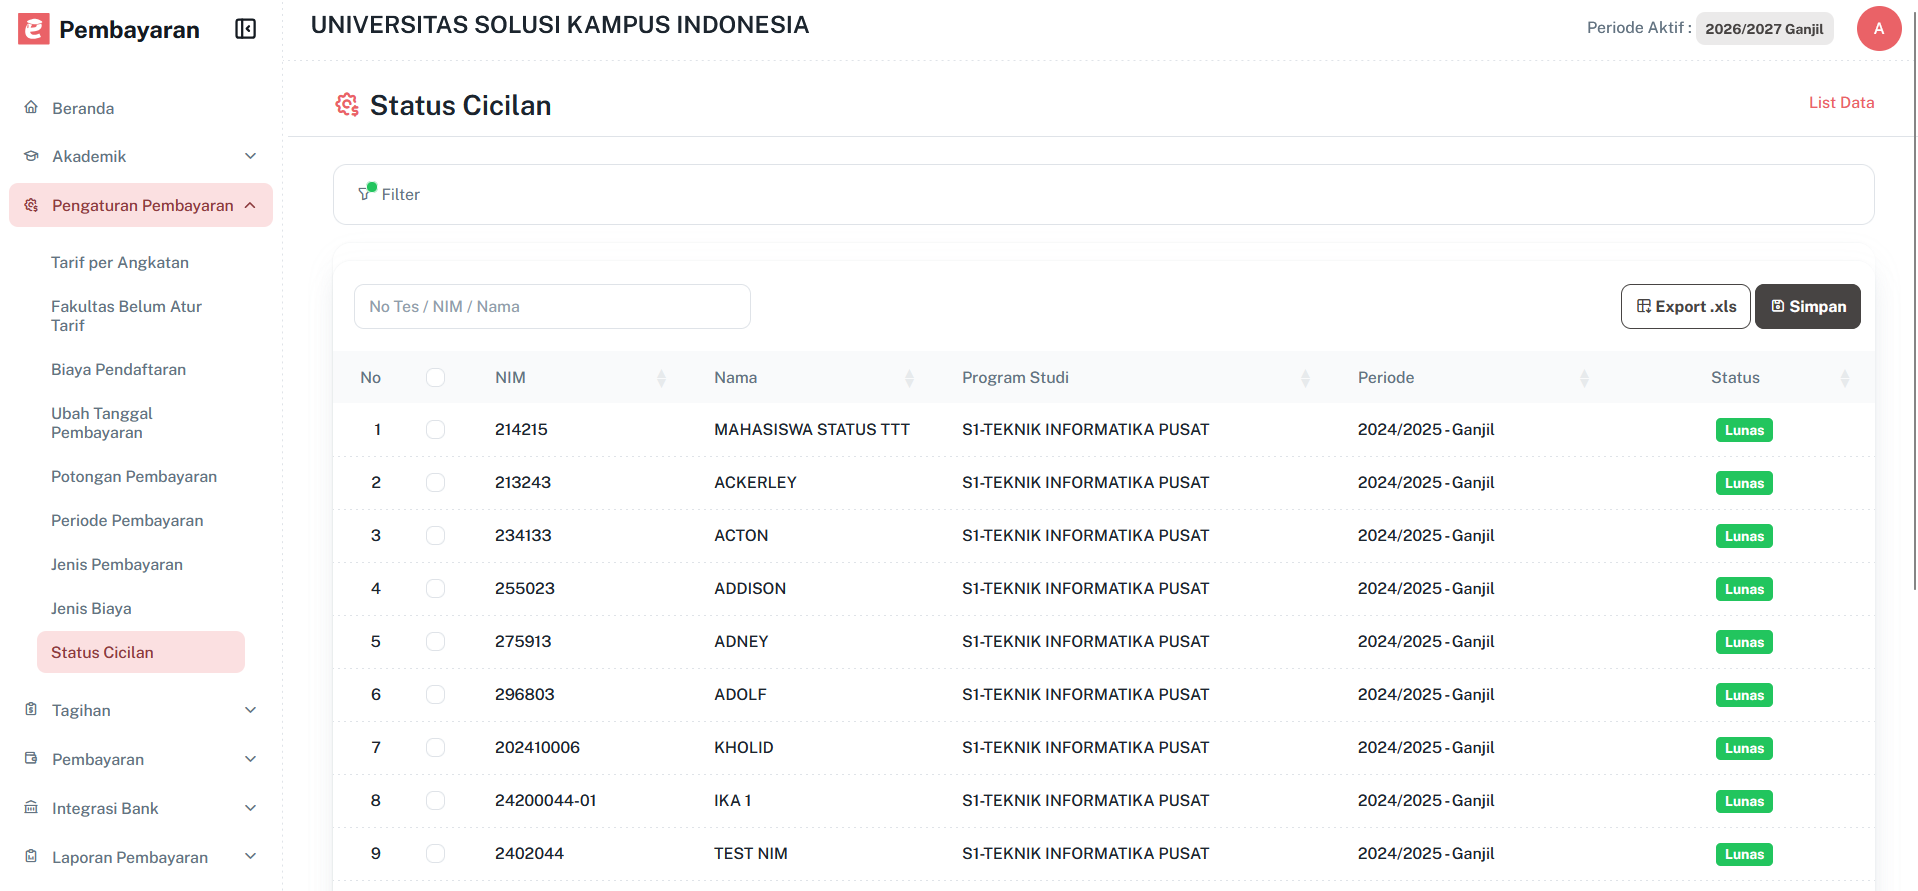Screen dimensions: 1918x891
Task: Check the row for ADNEY
Action: tap(435, 642)
